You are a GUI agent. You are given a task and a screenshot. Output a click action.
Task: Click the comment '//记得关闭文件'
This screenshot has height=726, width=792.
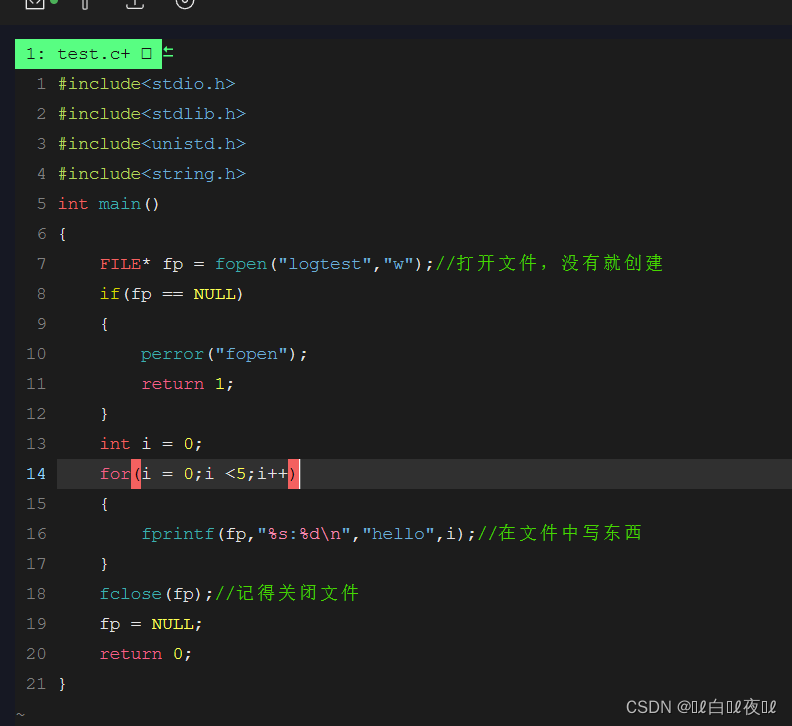pos(287,593)
